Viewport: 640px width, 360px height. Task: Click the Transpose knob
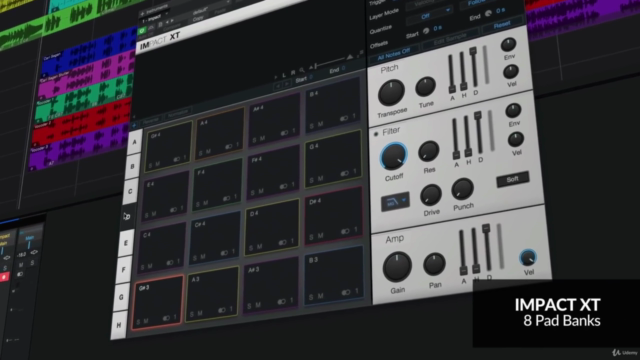[x=391, y=93]
